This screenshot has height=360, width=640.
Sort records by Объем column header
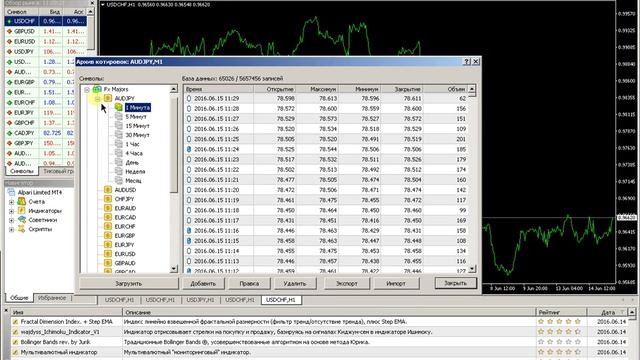[445, 89]
